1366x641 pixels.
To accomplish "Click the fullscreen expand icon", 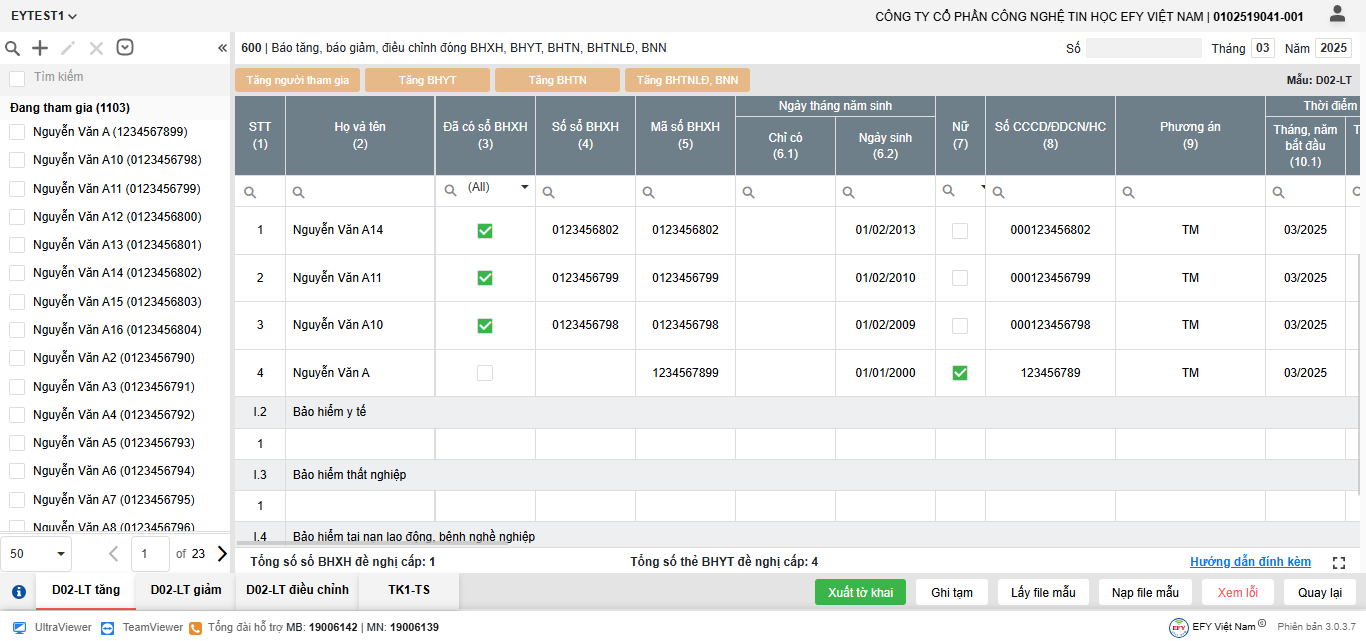I will click(1339, 563).
